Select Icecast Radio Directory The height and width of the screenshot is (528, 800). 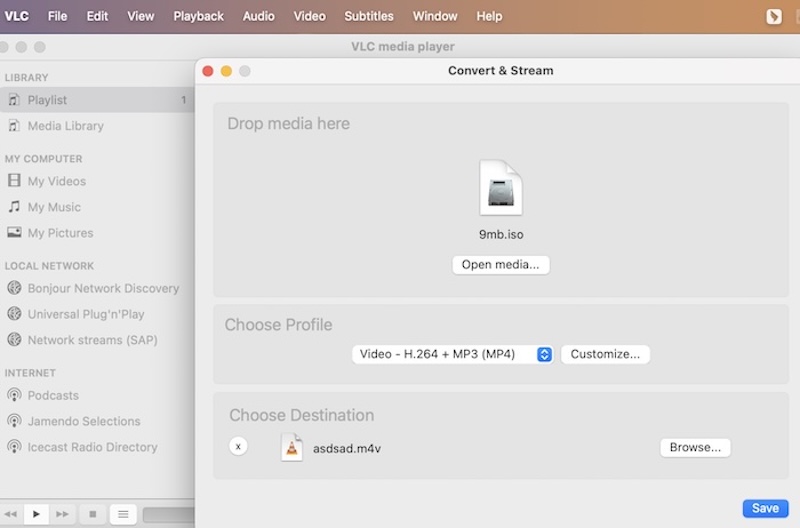tap(92, 447)
